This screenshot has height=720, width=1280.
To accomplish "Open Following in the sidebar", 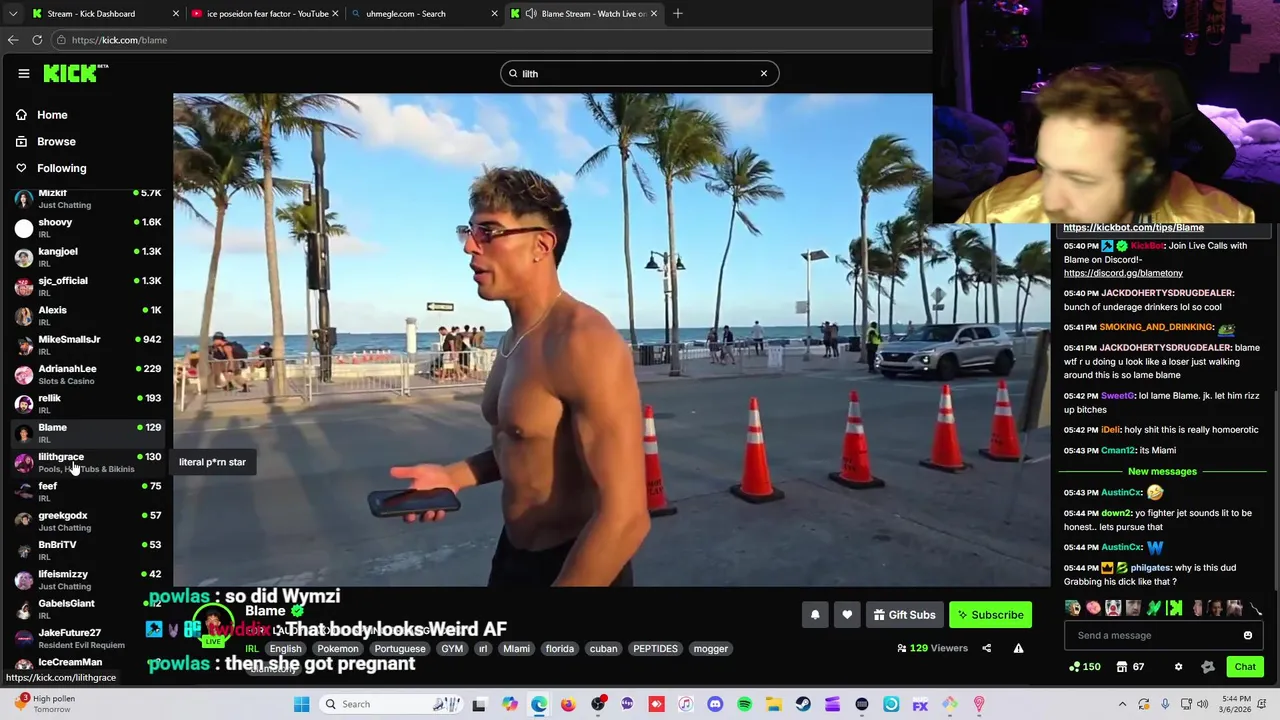I will (x=61, y=168).
